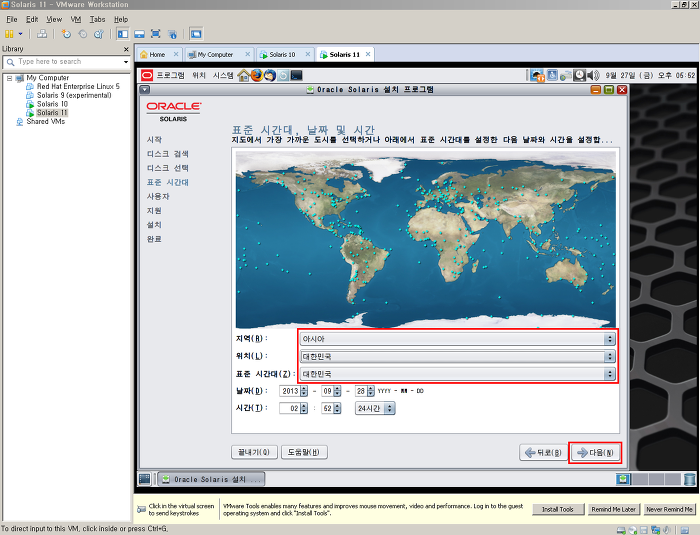
Task: Click the home folder icon in the Solaris panel
Action: 243,75
